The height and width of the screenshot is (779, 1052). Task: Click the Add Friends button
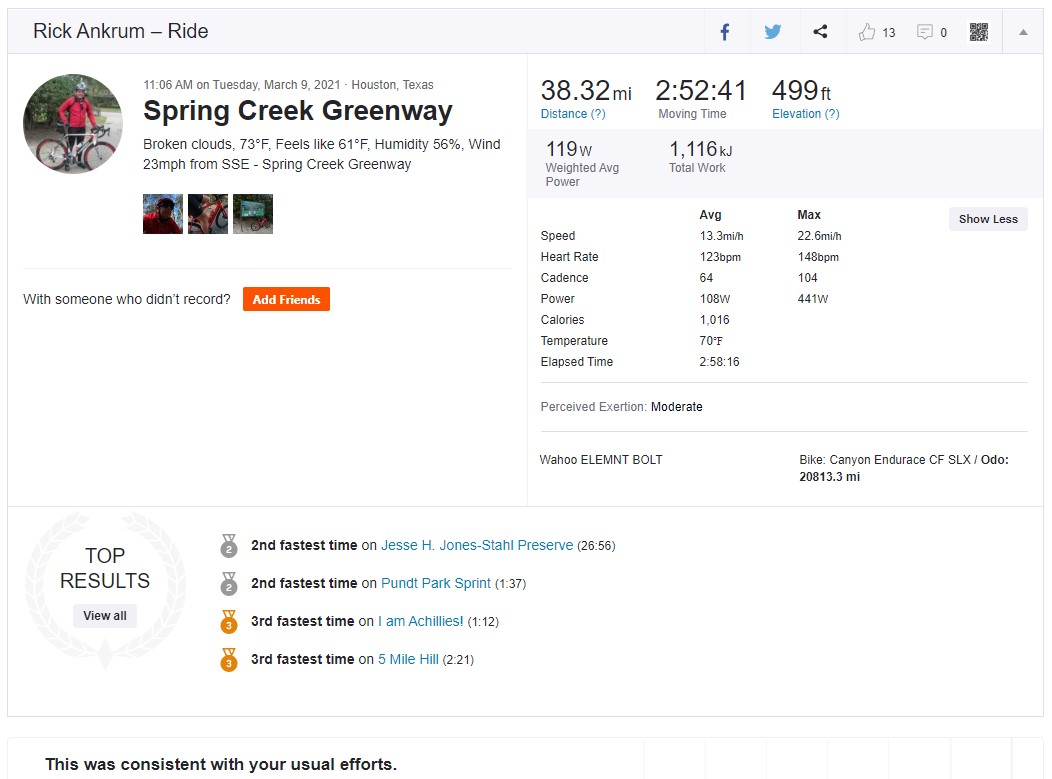point(286,299)
